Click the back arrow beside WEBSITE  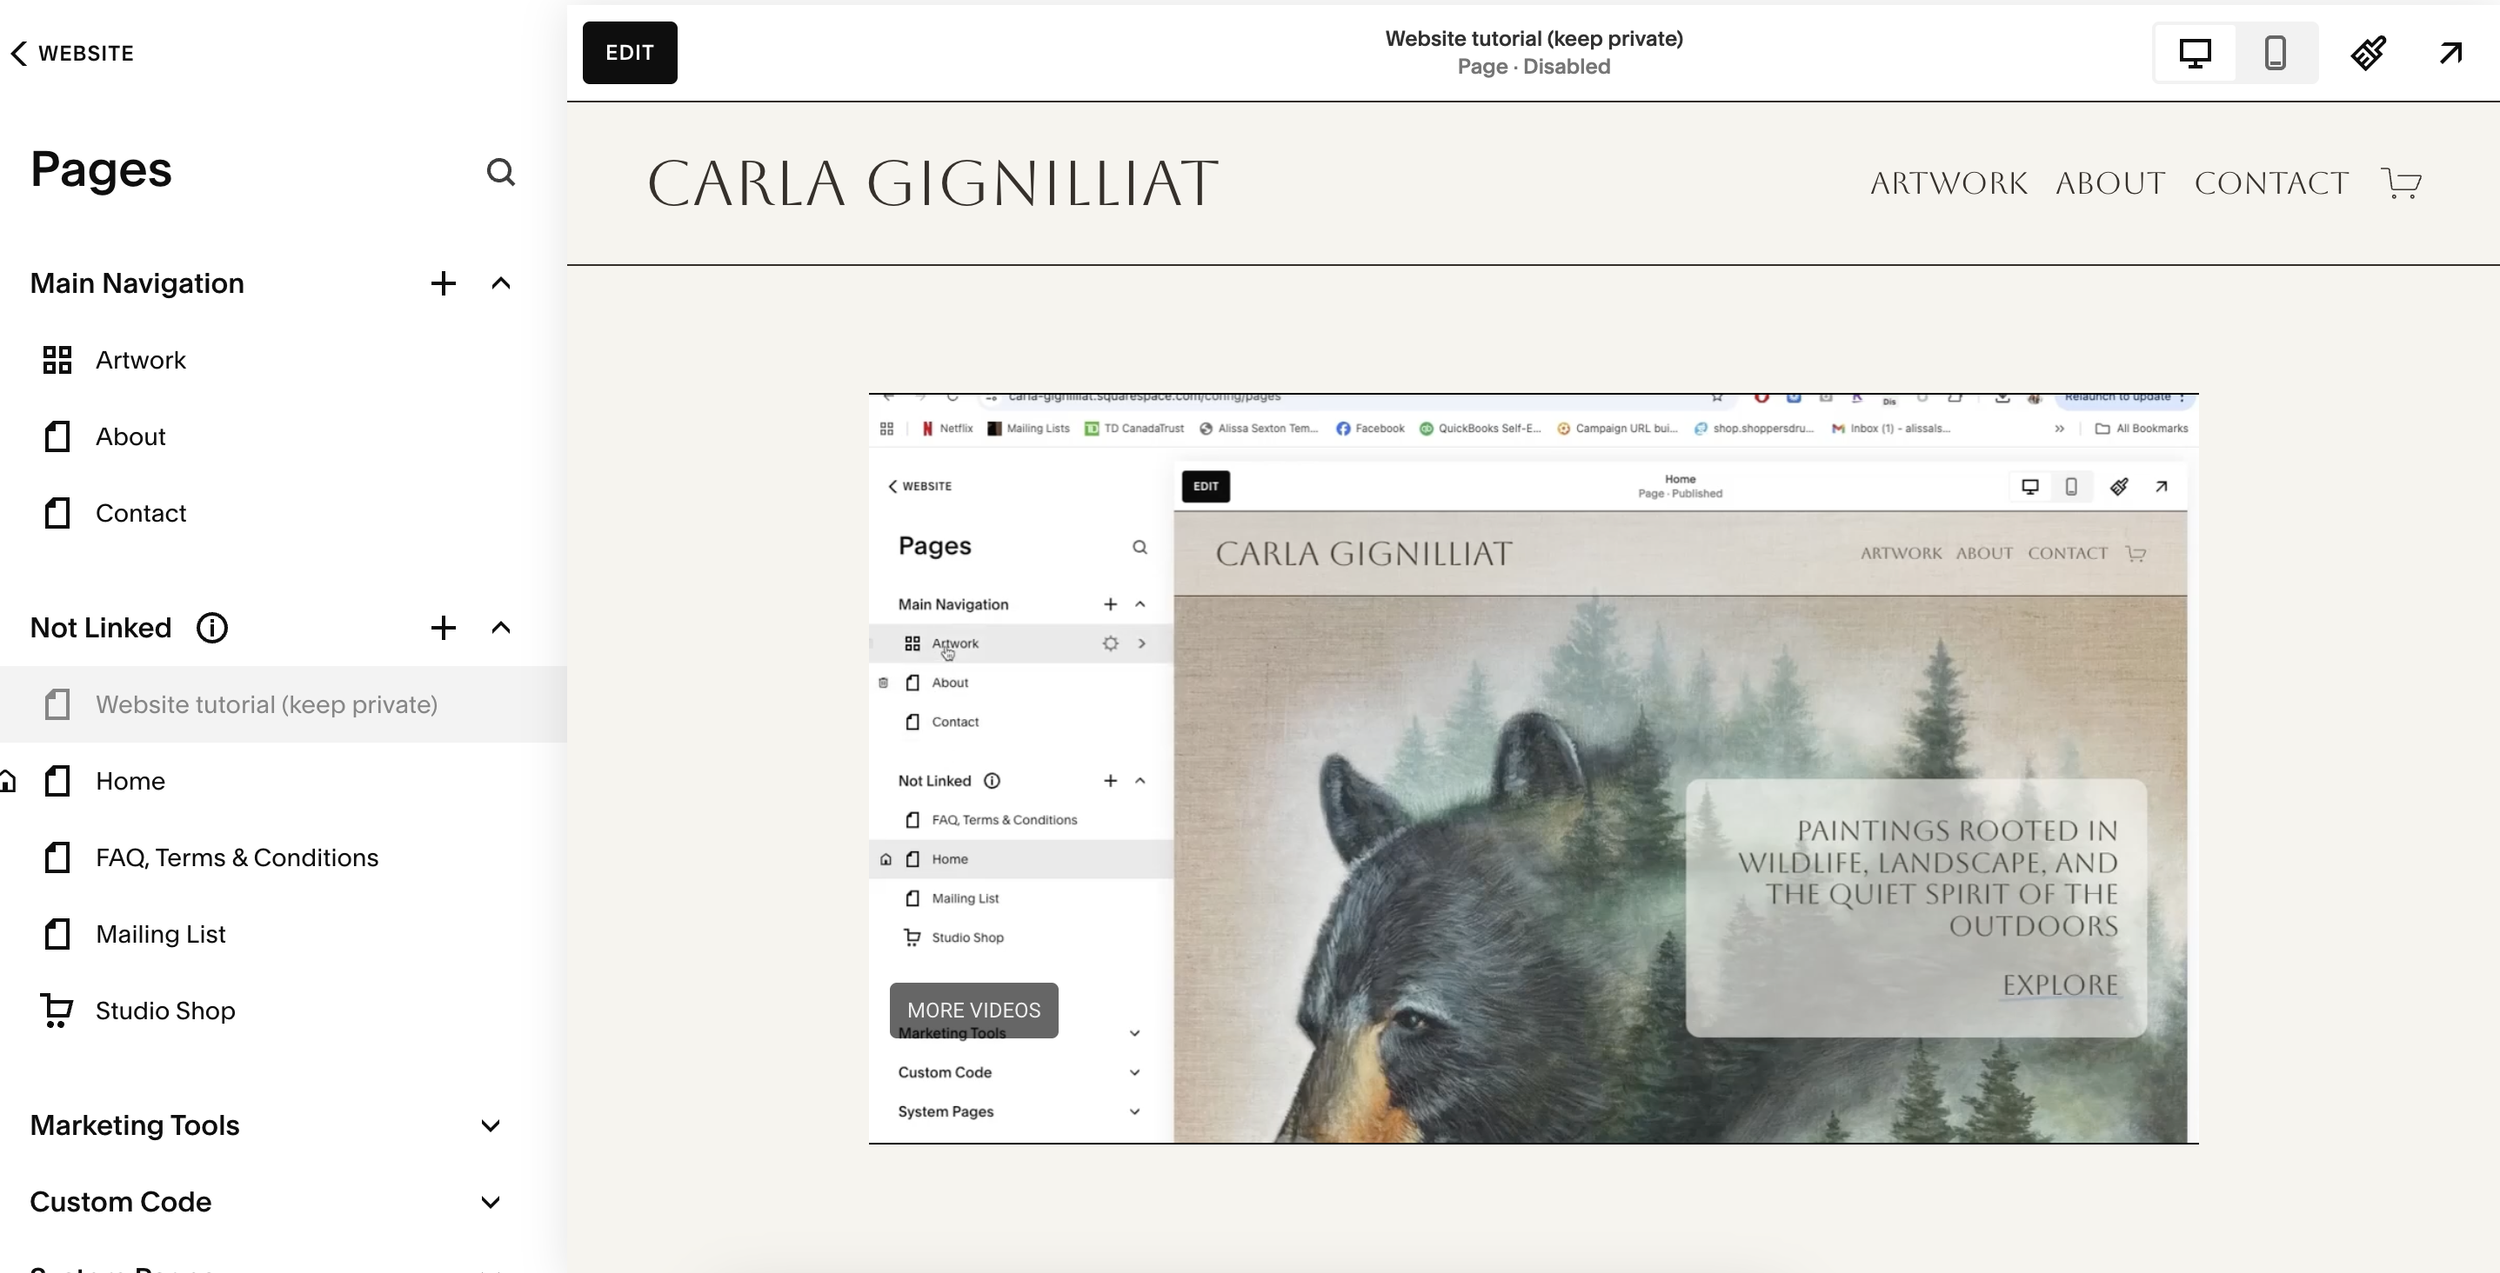20,53
